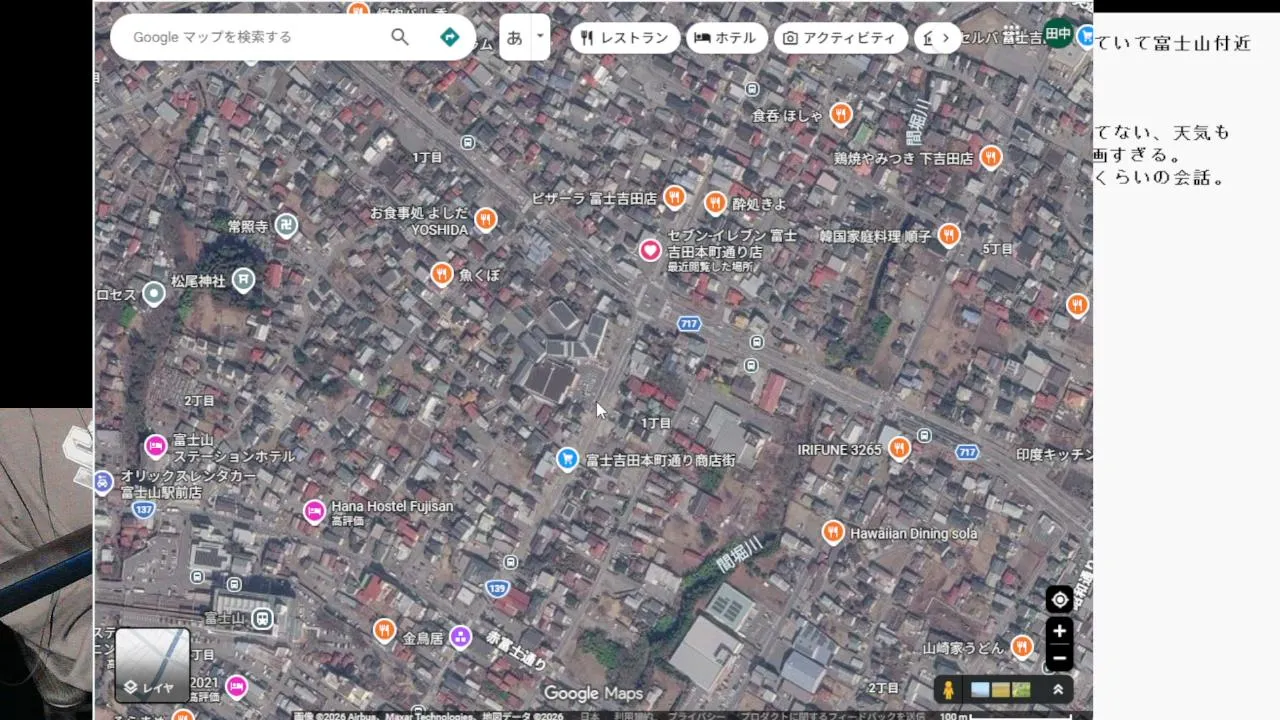Screen dimensions: 1280x720
Task: Click the Google Maps logo at the bottom
Action: coord(593,694)
